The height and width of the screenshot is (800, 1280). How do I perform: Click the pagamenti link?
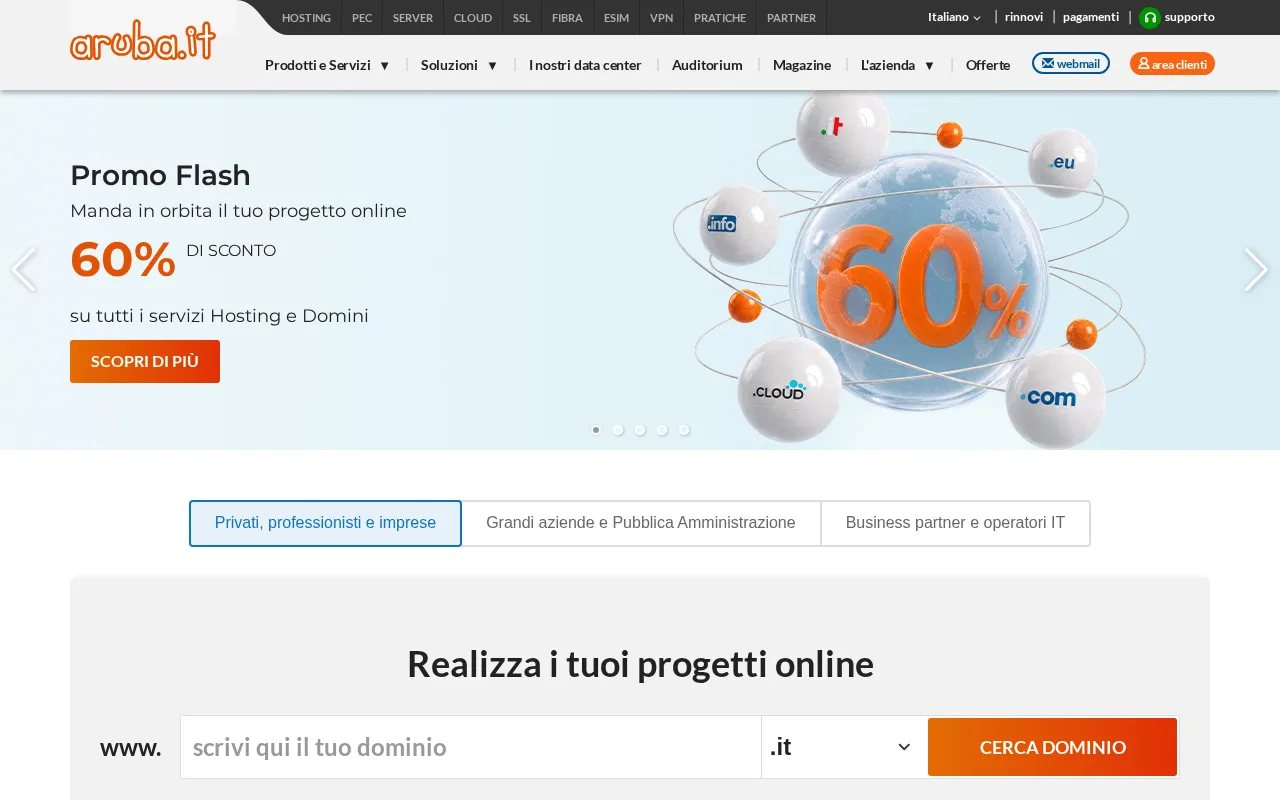(1091, 17)
